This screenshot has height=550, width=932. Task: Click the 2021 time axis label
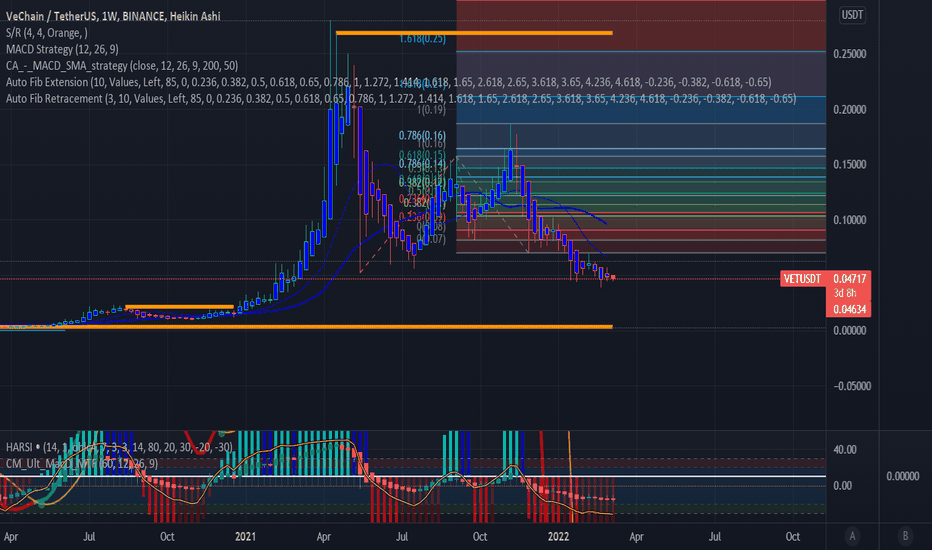pyautogui.click(x=245, y=536)
